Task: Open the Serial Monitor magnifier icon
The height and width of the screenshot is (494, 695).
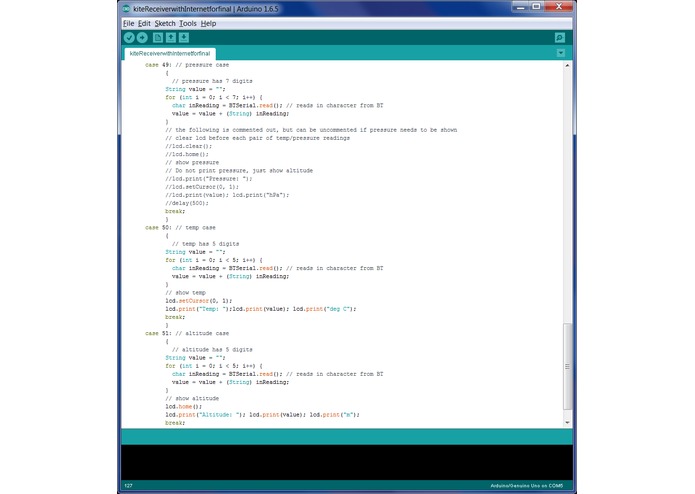Action: pos(560,38)
